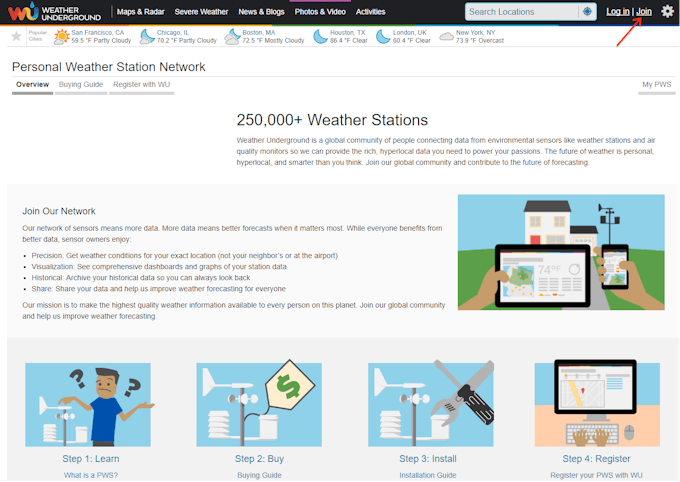Viewport: 680px width, 482px height.
Task: Open Register your PWS with WU link
Action: tap(596, 475)
